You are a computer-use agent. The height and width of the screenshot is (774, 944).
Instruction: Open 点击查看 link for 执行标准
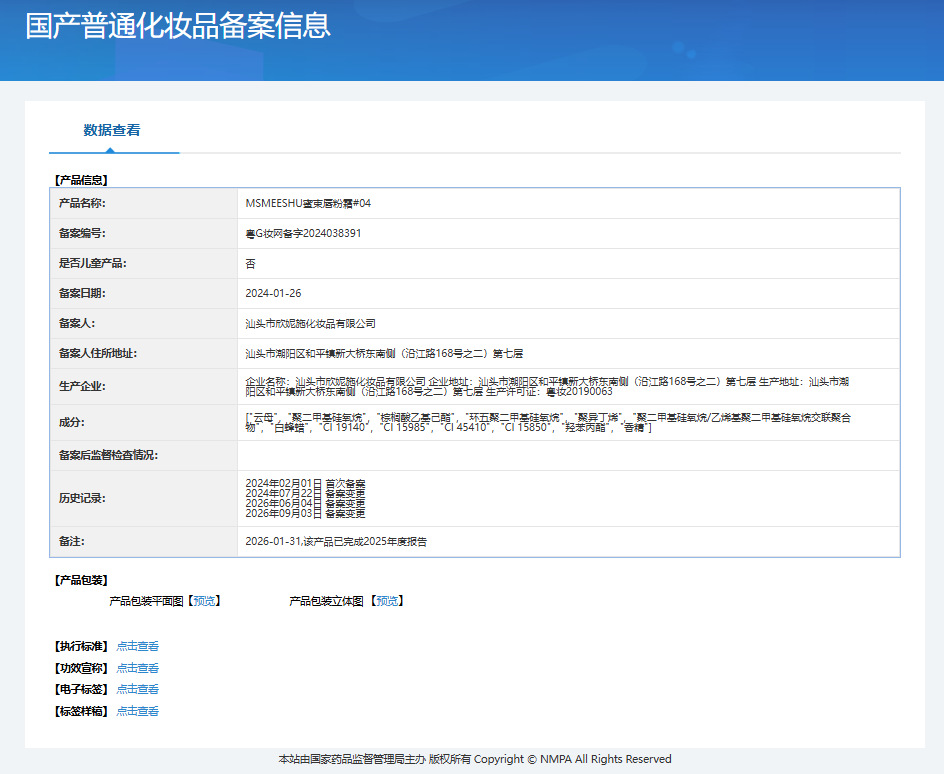(138, 646)
